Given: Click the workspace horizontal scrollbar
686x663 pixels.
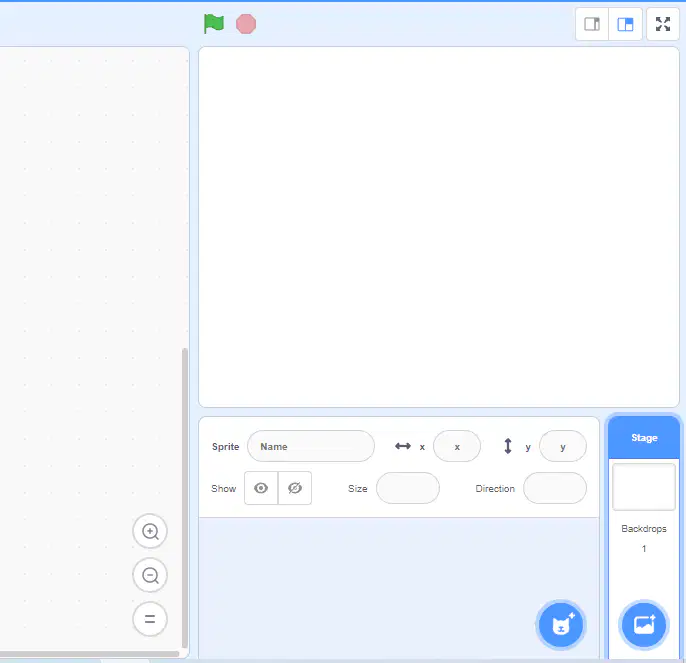Looking at the screenshot, I should [x=90, y=654].
